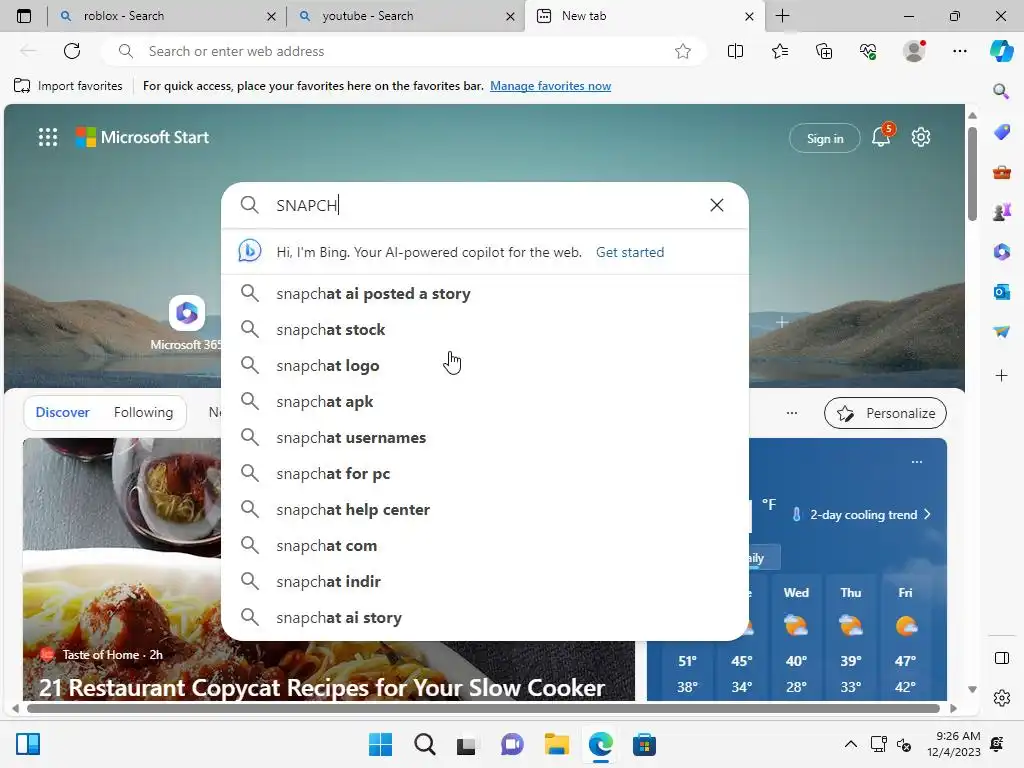Open notifications bell with badge
The width and height of the screenshot is (1024, 768).
coord(881,137)
